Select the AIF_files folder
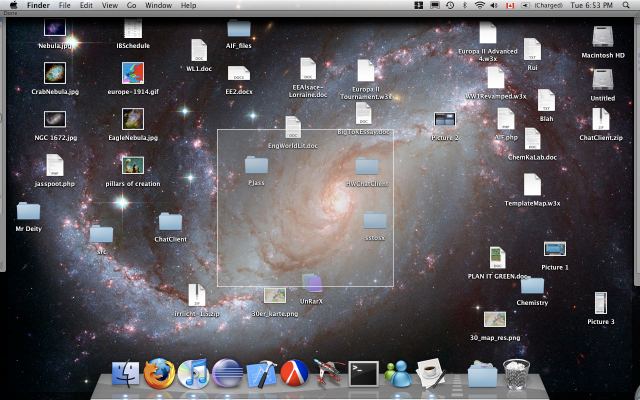Screen dimensions: 640x400 pos(239,28)
